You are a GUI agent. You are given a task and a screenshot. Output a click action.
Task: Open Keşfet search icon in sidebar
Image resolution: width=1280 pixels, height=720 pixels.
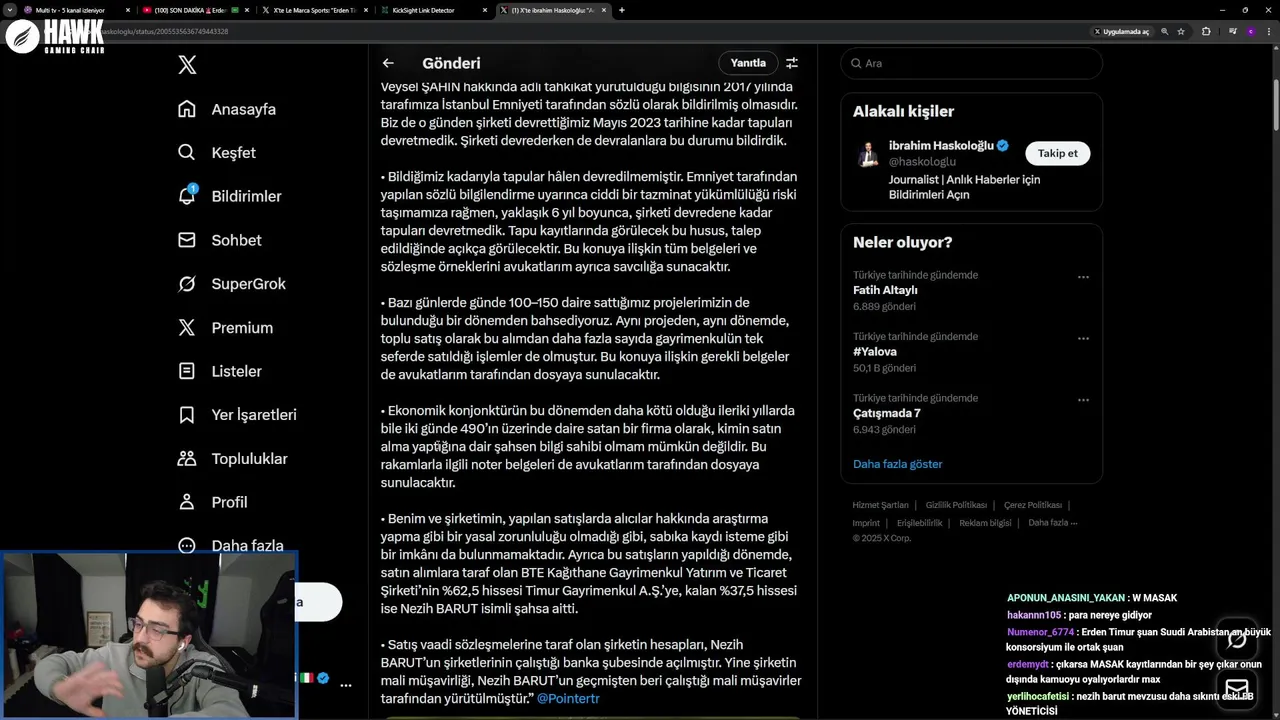click(187, 153)
